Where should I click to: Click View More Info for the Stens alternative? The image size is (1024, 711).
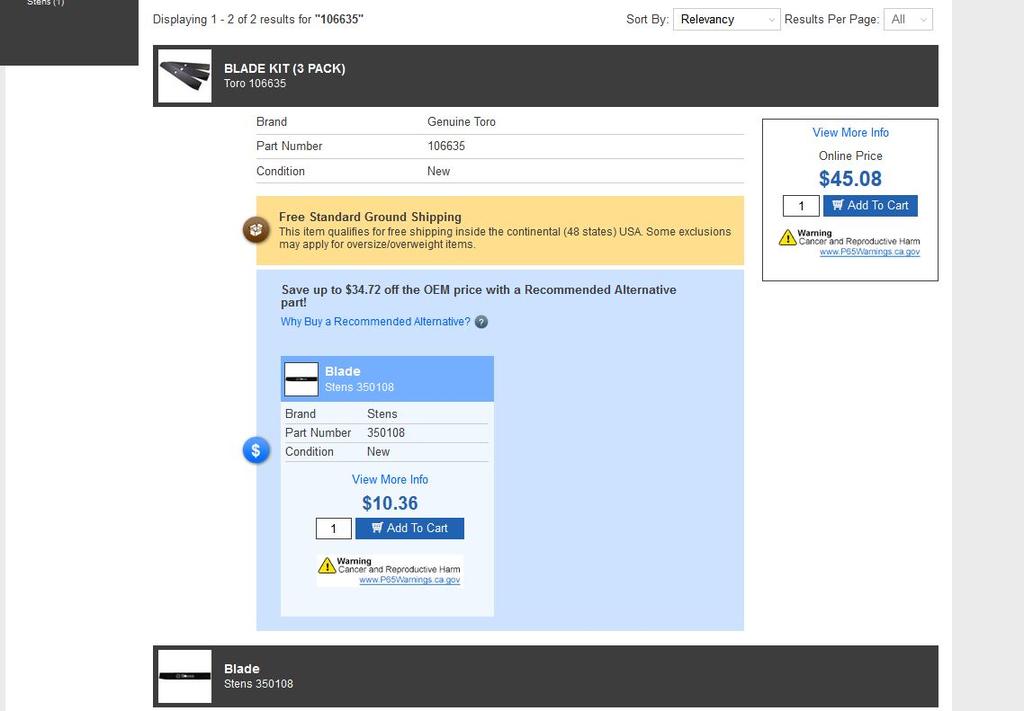point(390,479)
